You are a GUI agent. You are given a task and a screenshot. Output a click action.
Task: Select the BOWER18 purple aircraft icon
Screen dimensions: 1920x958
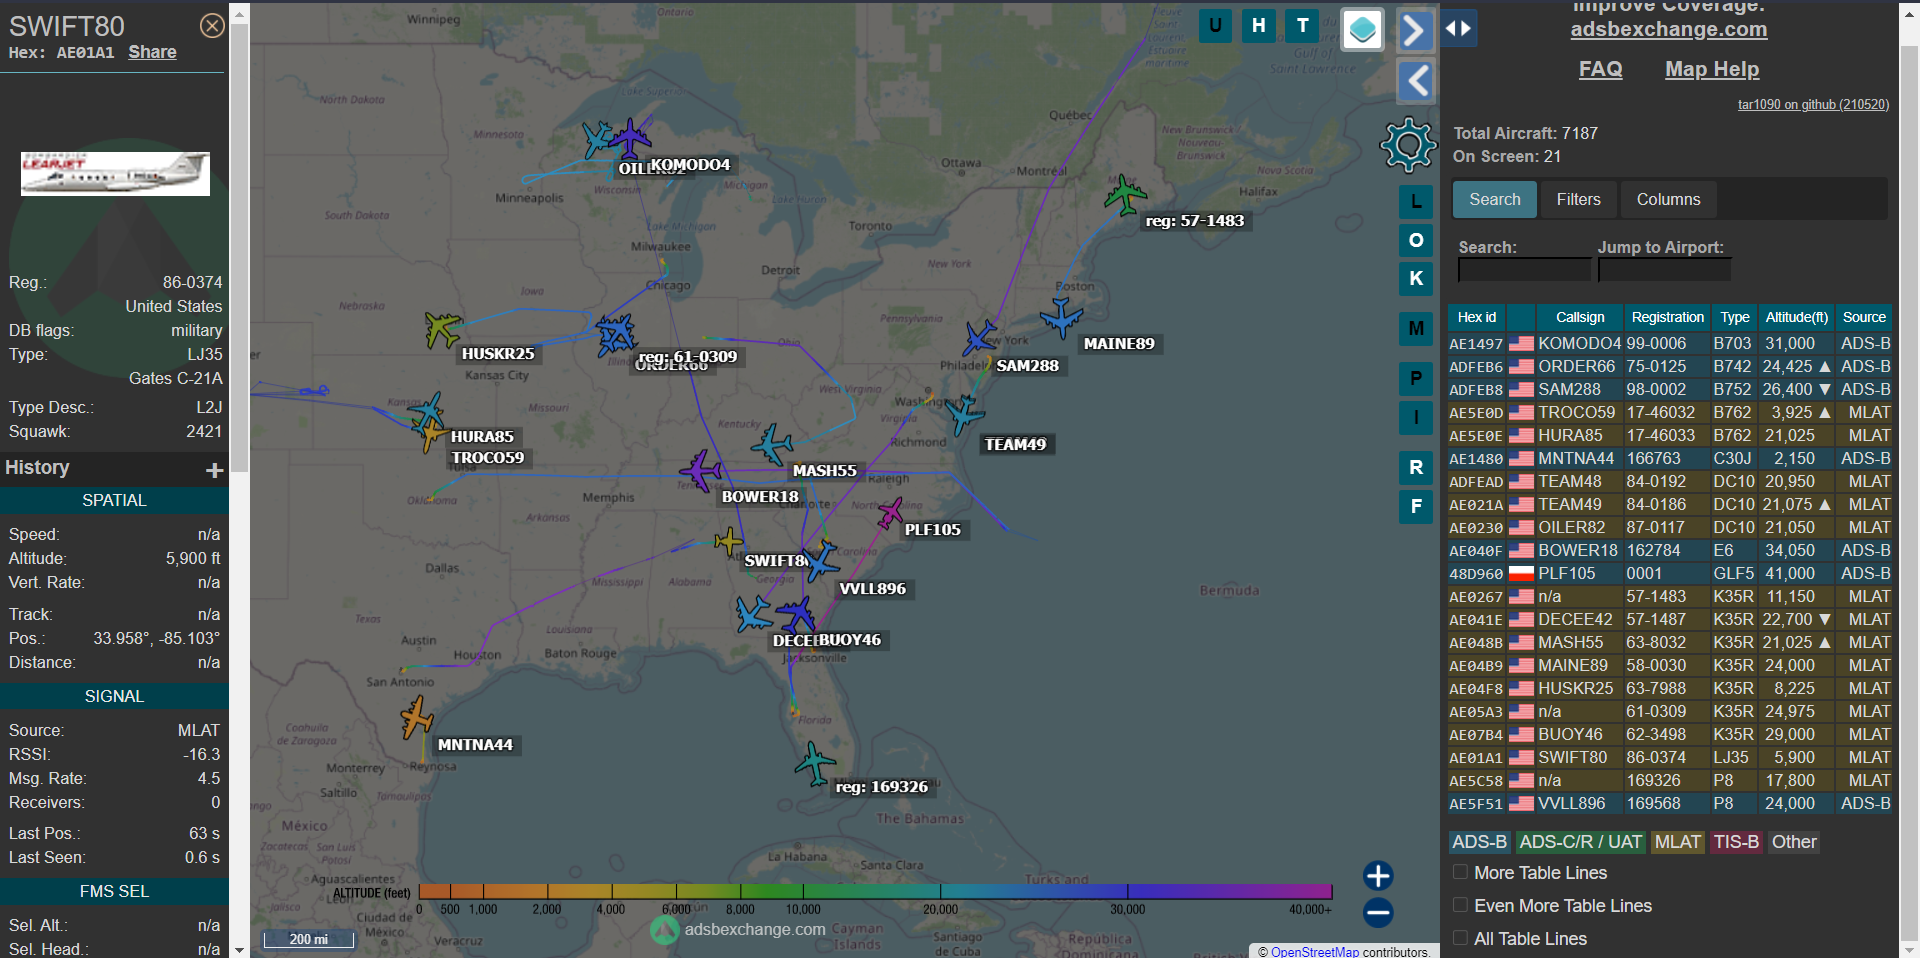pos(700,470)
